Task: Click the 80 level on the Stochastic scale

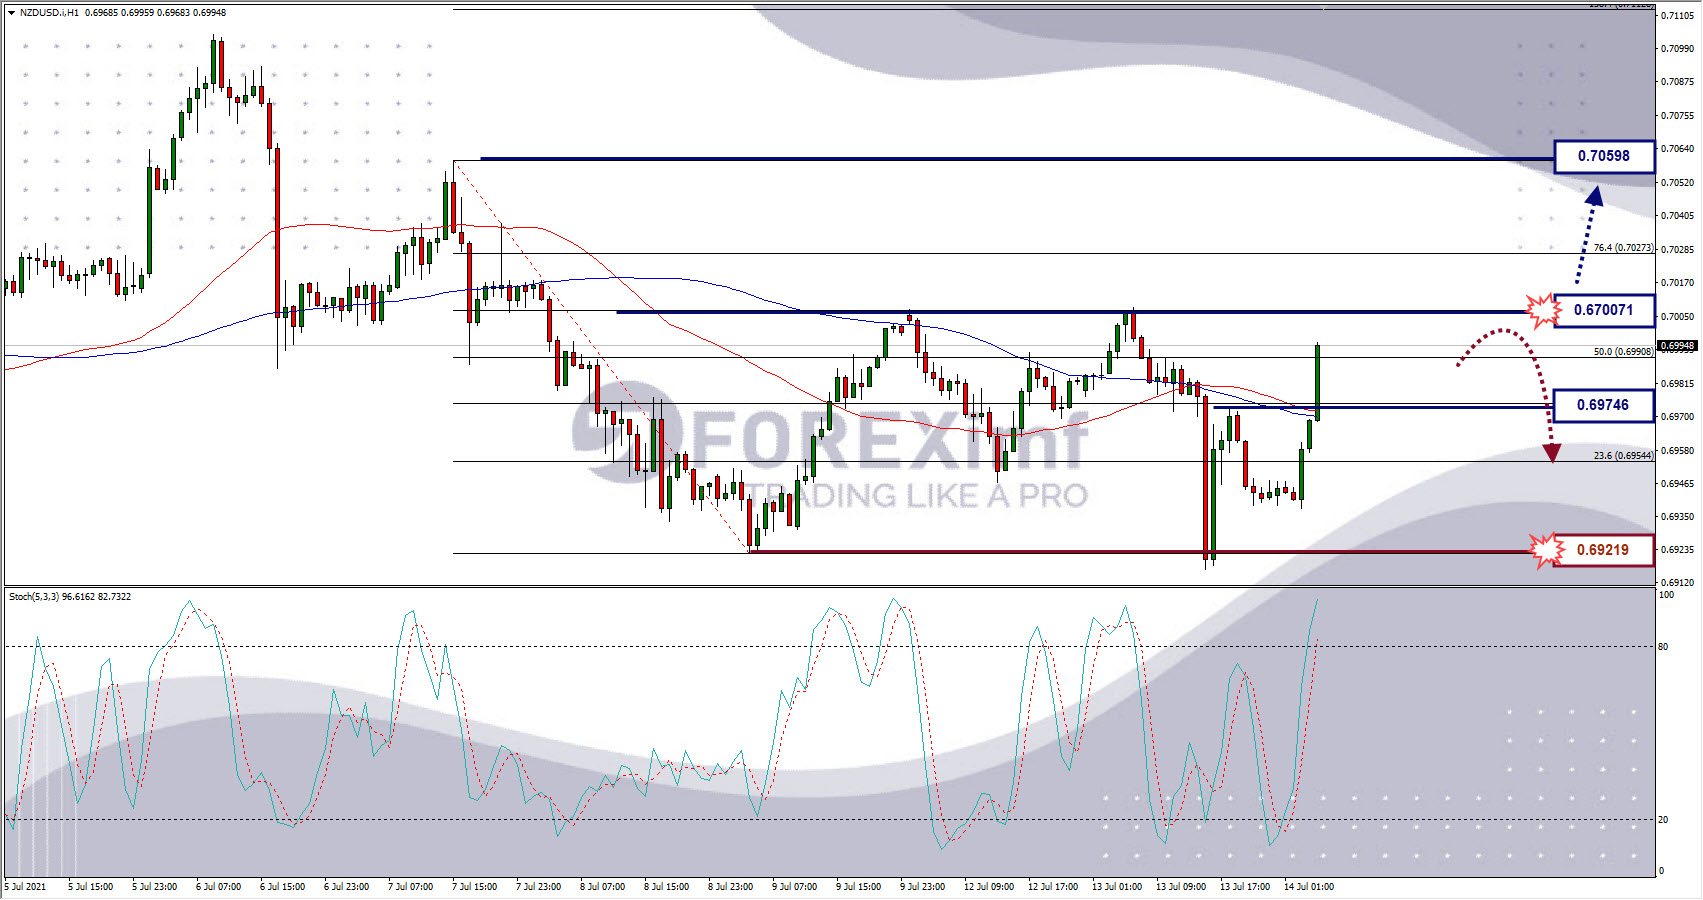Action: pyautogui.click(x=1663, y=647)
